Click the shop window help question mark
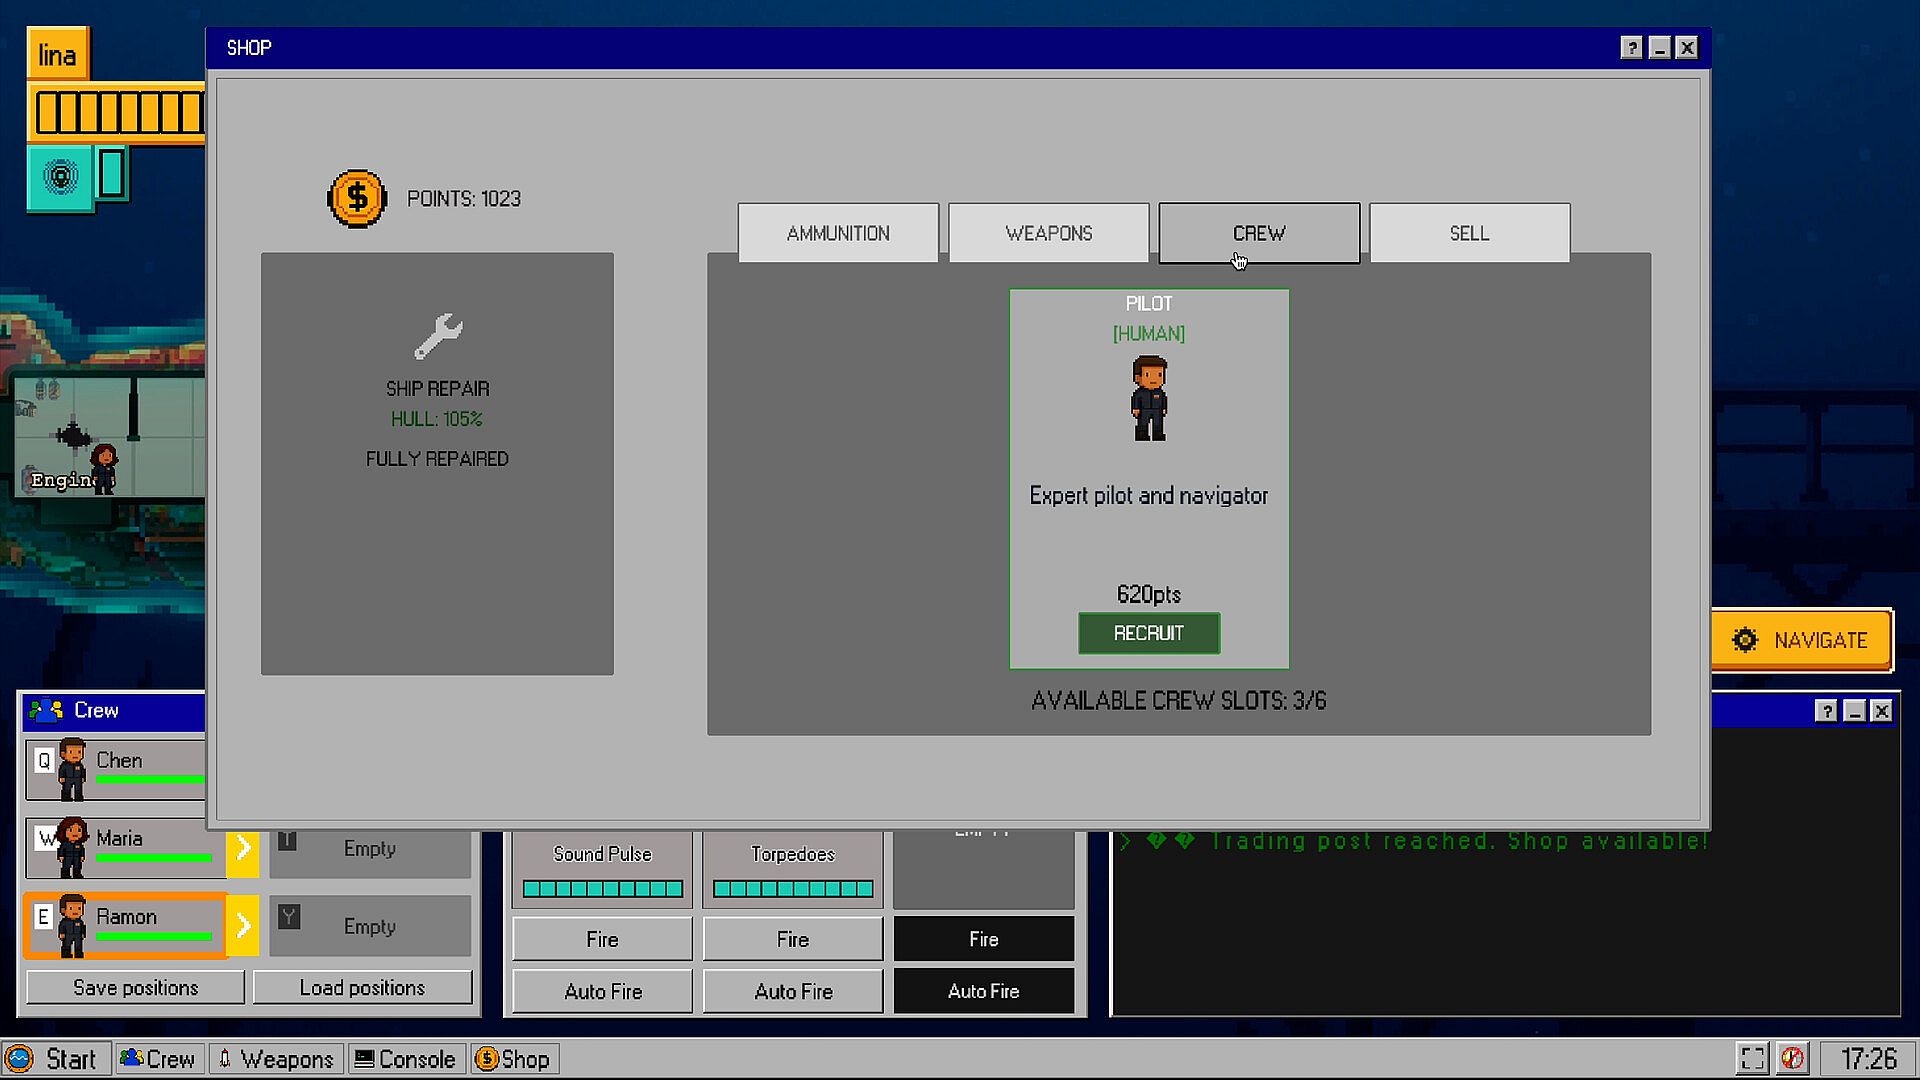This screenshot has width=1920, height=1080. (1631, 48)
